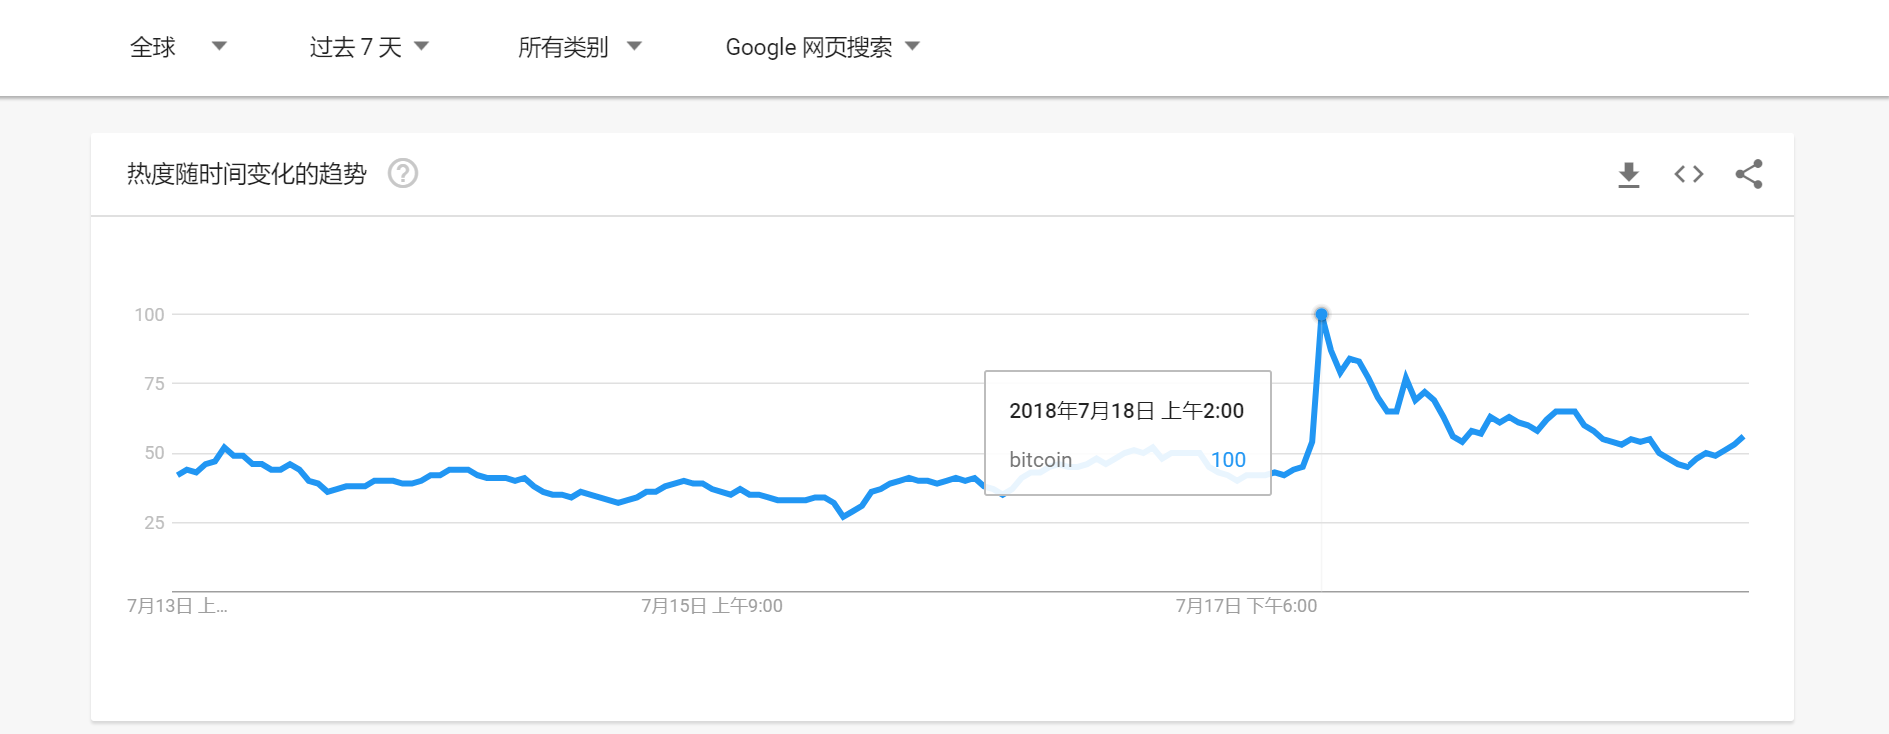Click the 所有类别 filter label
The width and height of the screenshot is (1889, 734).
click(563, 47)
